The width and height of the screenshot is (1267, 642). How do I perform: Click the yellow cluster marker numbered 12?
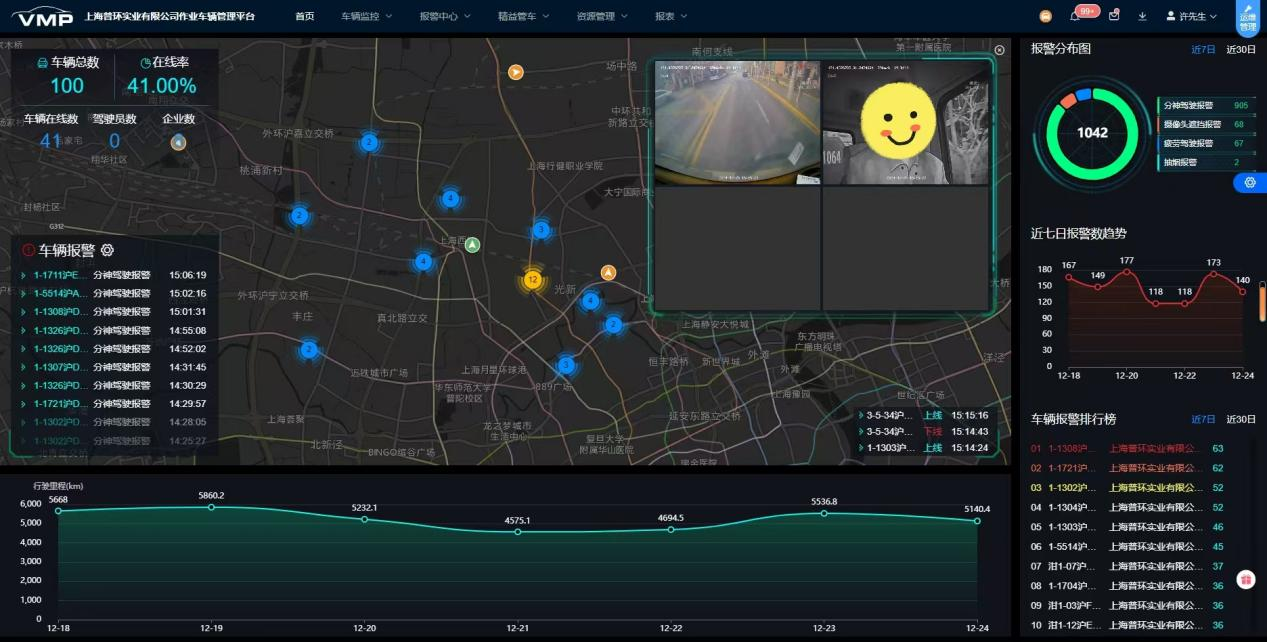coord(533,280)
